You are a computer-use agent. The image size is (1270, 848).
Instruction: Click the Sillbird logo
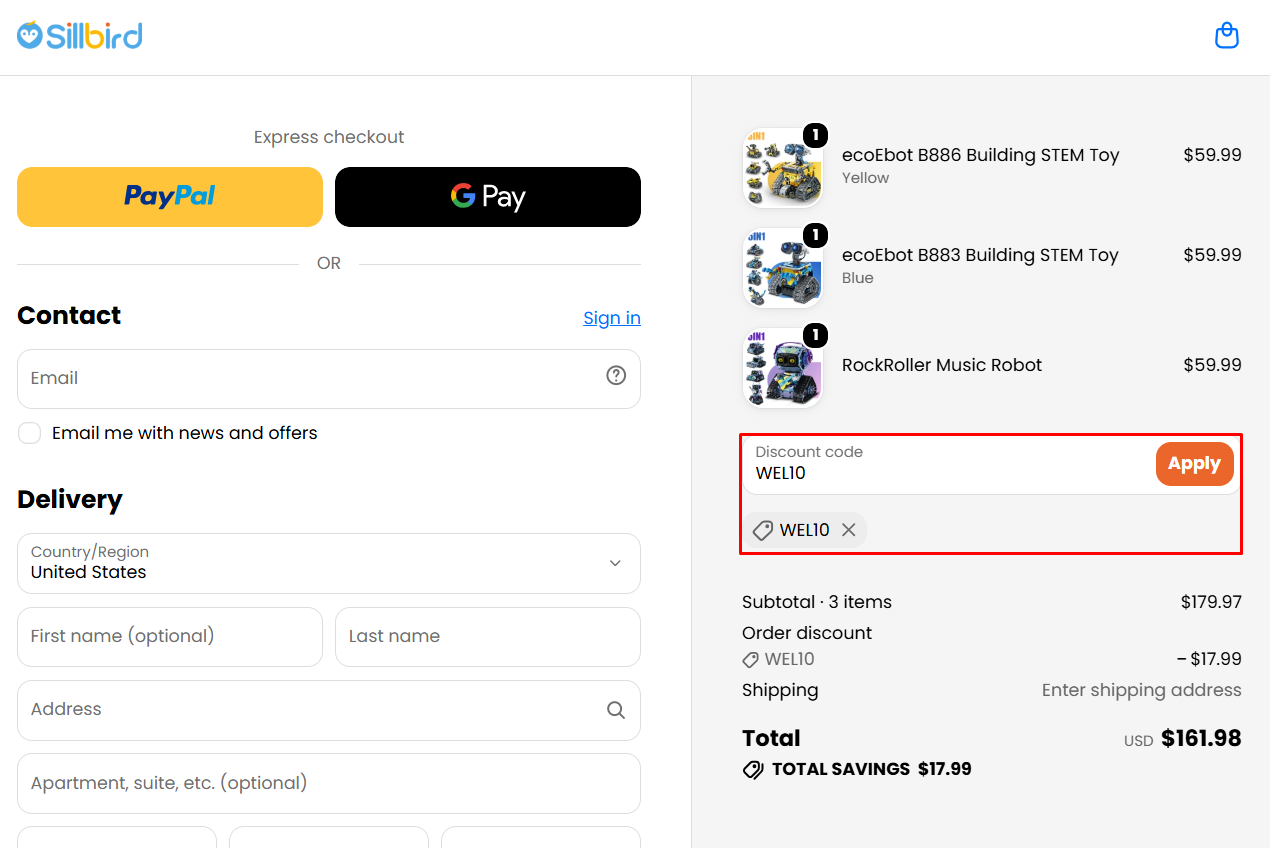point(80,36)
